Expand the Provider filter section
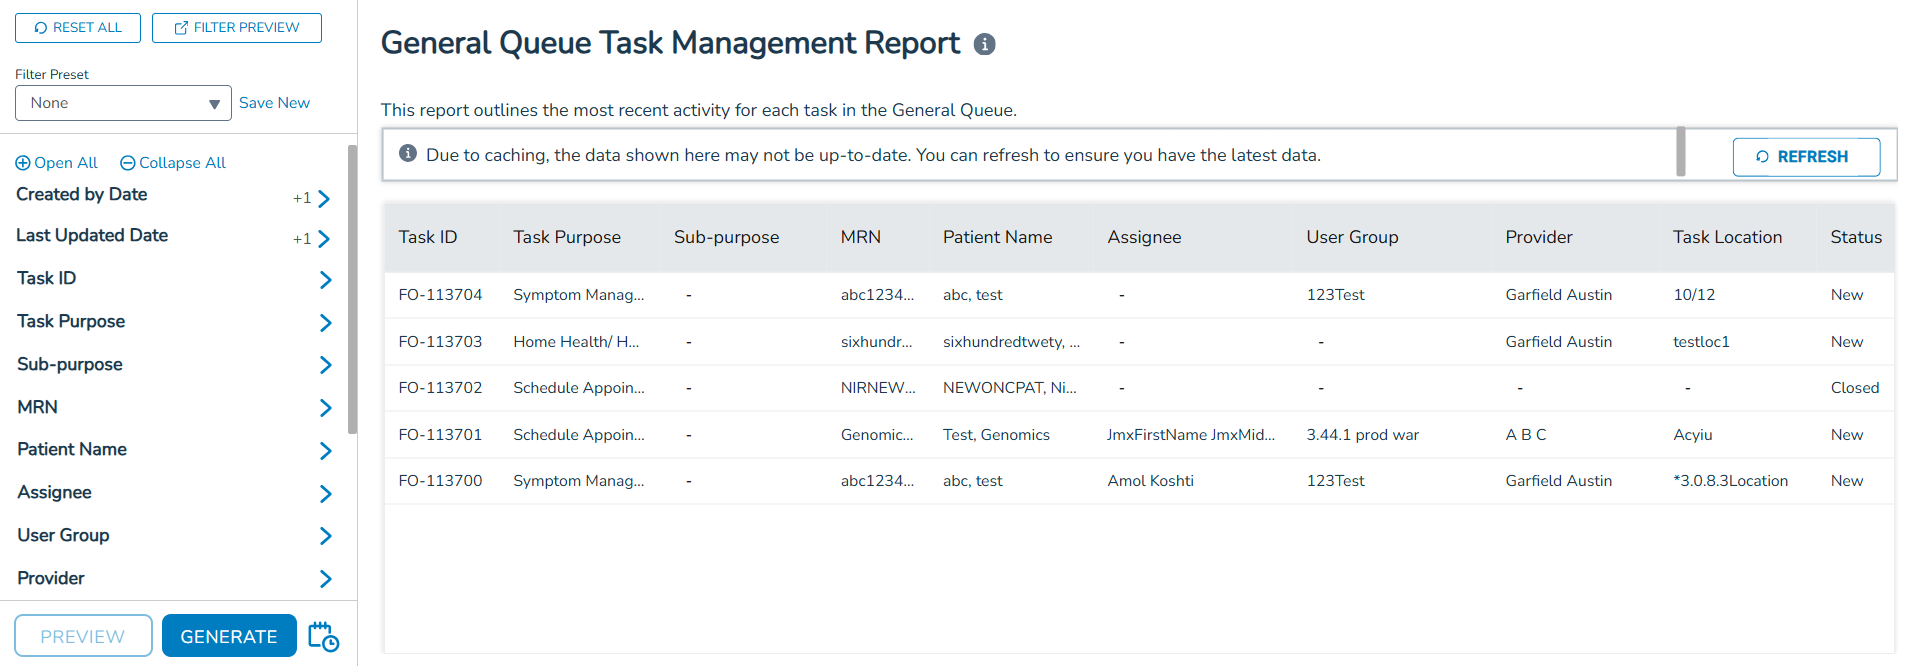Image resolution: width=1905 pixels, height=666 pixels. pyautogui.click(x=325, y=579)
